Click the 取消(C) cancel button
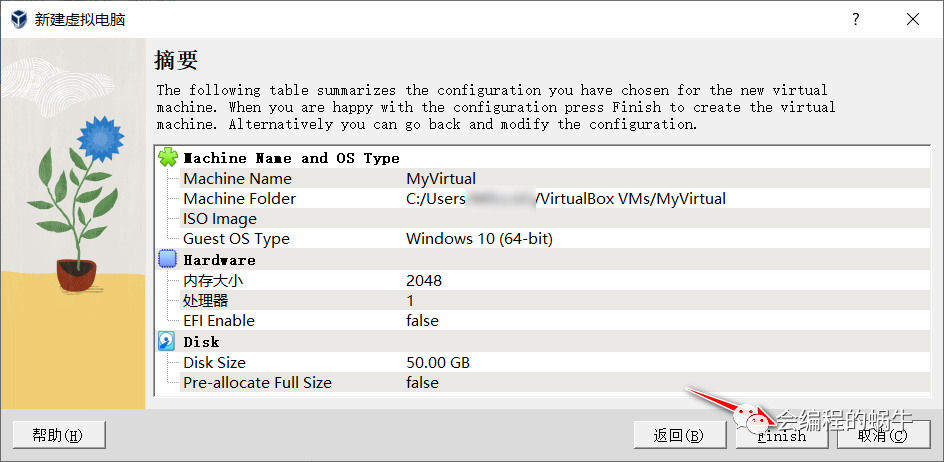The width and height of the screenshot is (944, 462). (x=883, y=435)
